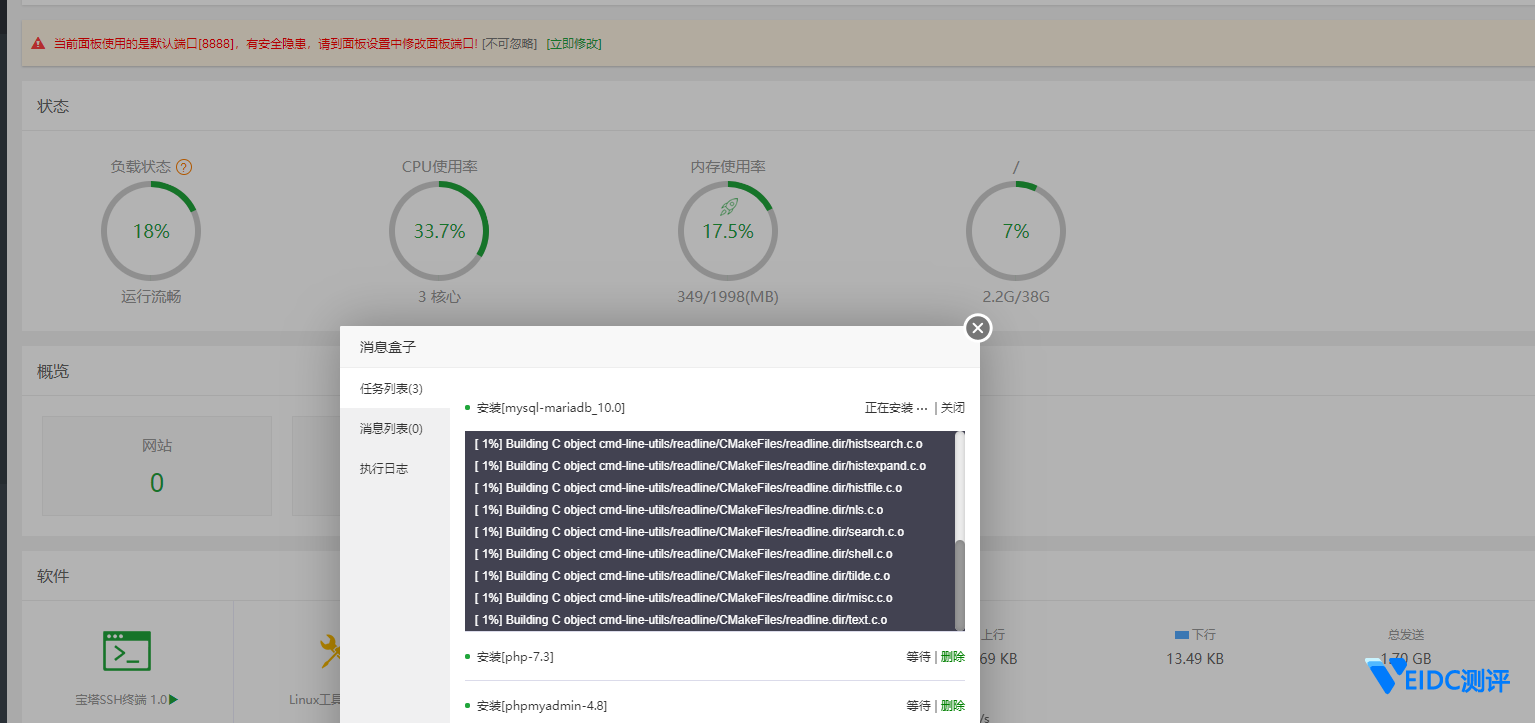
Task: Click the red warning triangle icon
Action: click(x=38, y=44)
